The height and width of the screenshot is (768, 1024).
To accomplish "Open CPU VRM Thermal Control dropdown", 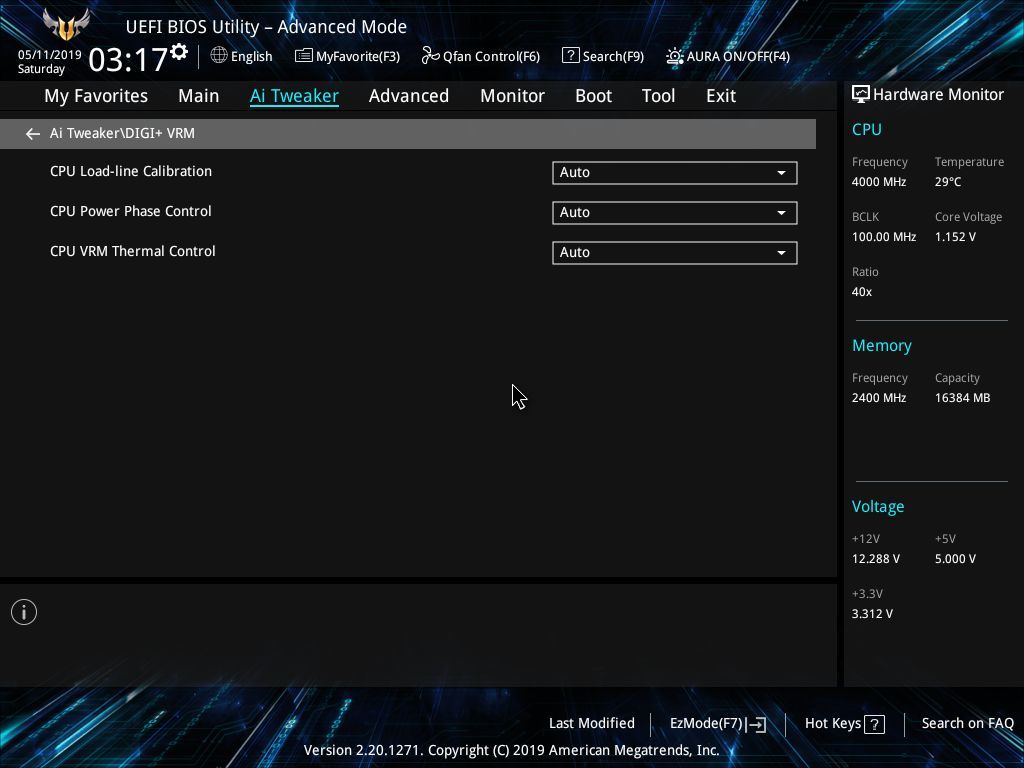I will [x=675, y=253].
